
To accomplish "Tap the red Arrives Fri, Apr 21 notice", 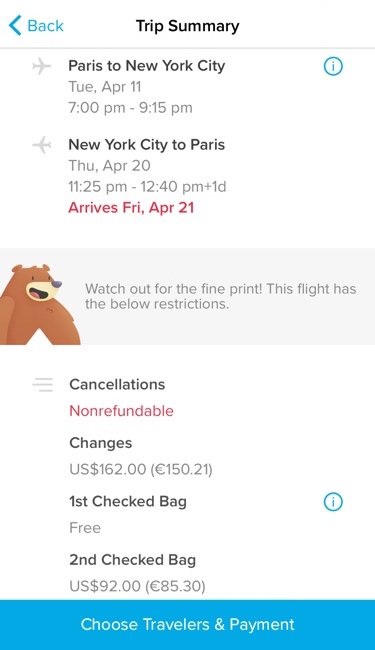I will [x=131, y=207].
